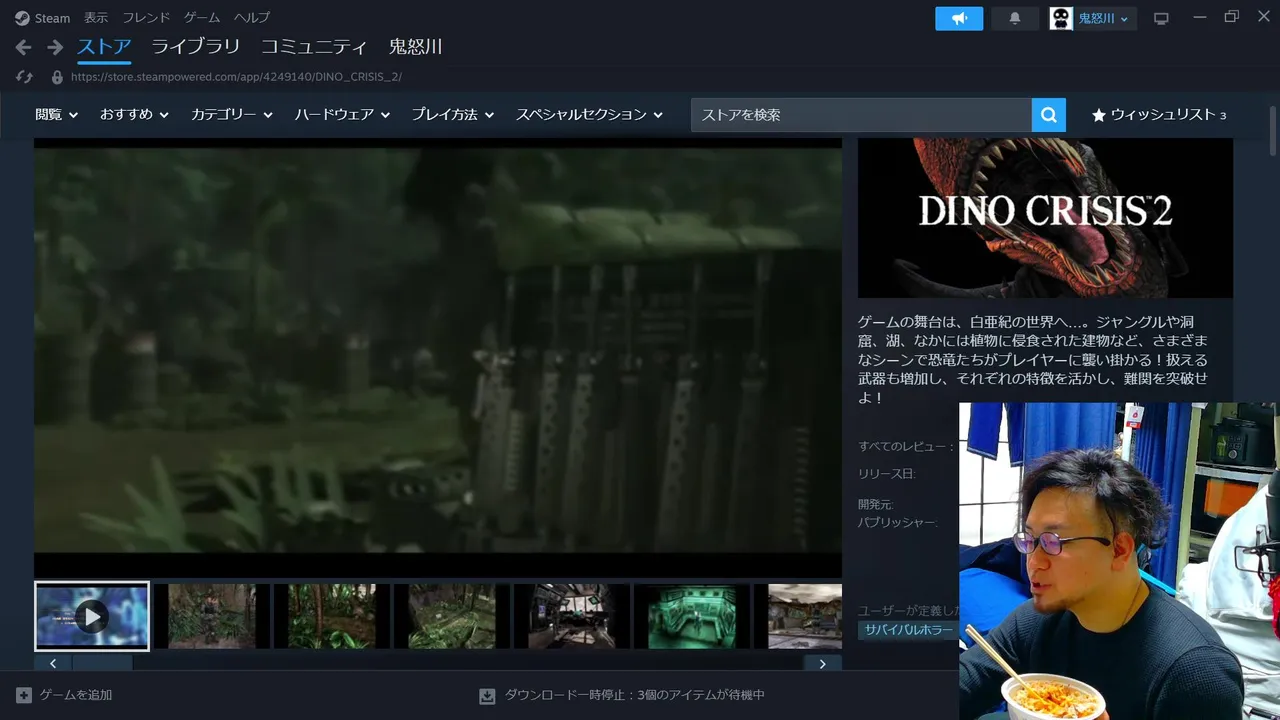The height and width of the screenshot is (720, 1280).
Task: Click the パブリッシャー label
Action: click(897, 522)
